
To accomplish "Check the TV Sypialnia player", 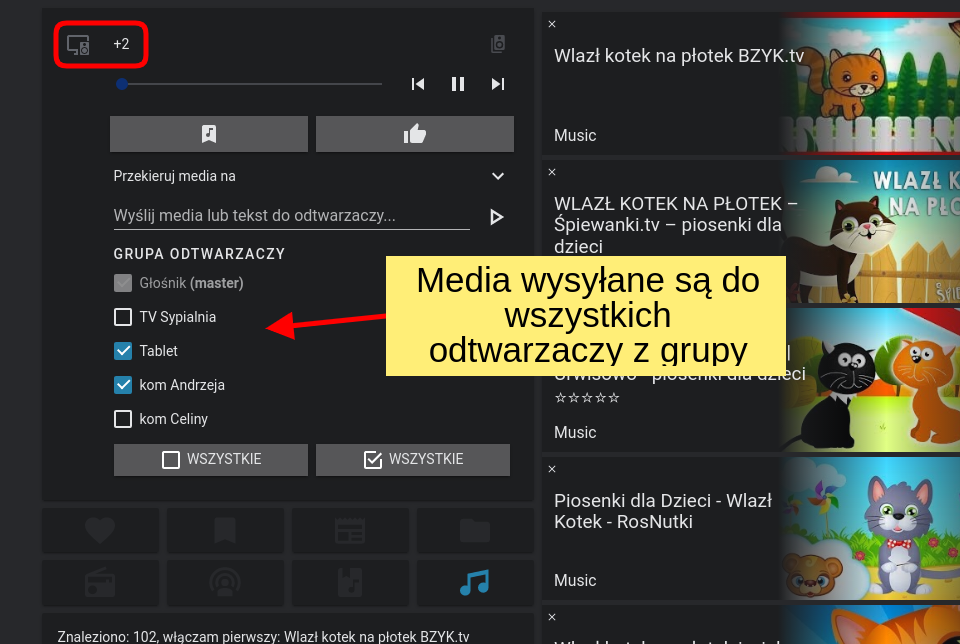I will click(x=123, y=317).
